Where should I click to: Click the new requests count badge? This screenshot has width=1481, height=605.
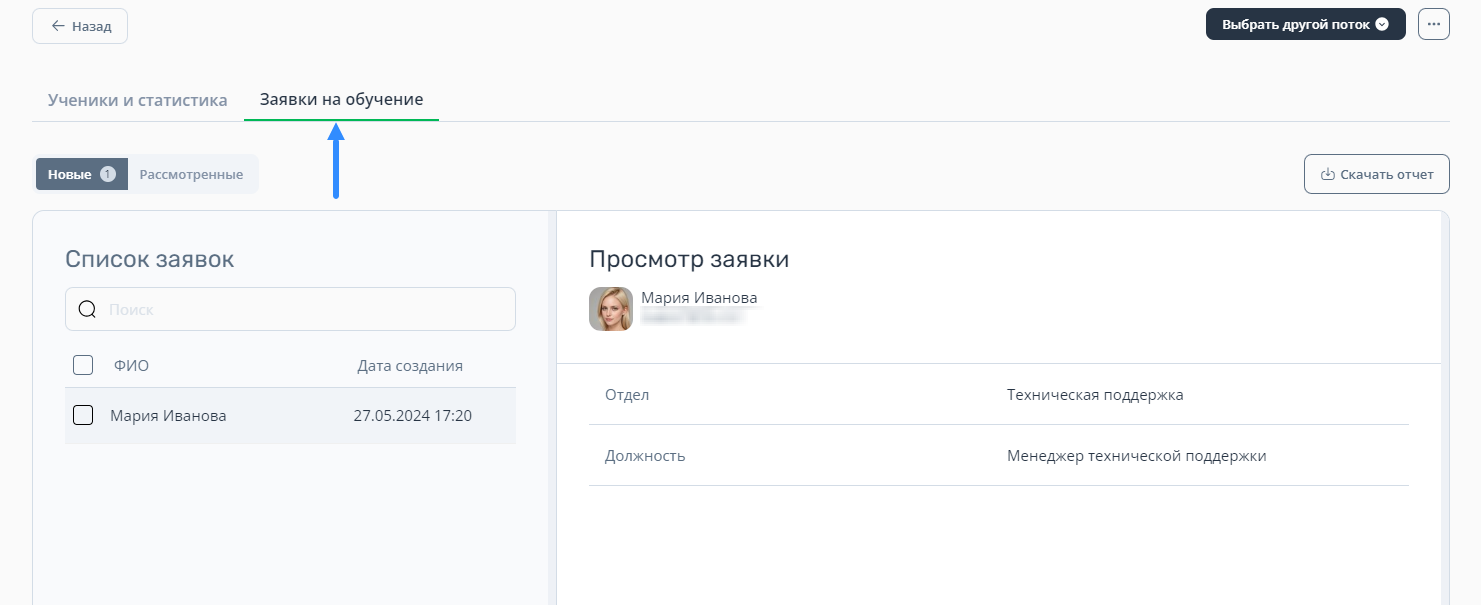(108, 174)
